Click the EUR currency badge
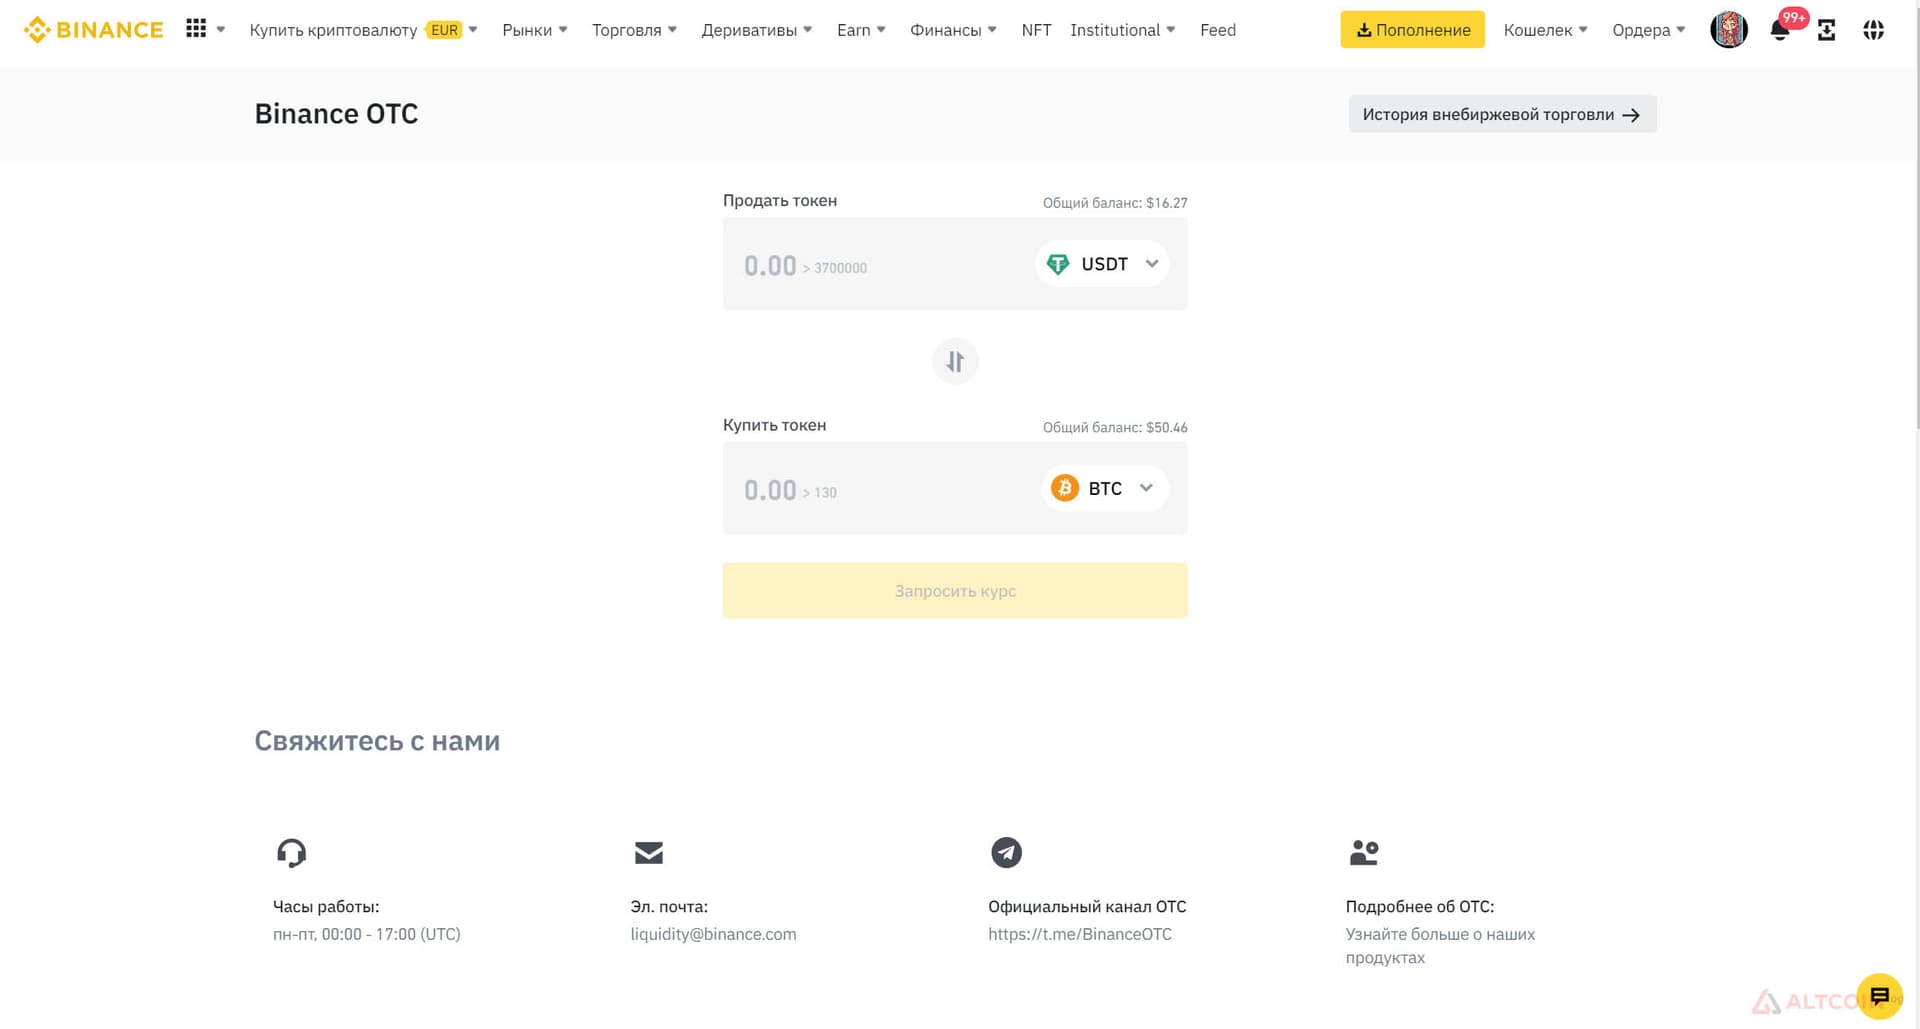Image resolution: width=1920 pixels, height=1029 pixels. coord(444,30)
